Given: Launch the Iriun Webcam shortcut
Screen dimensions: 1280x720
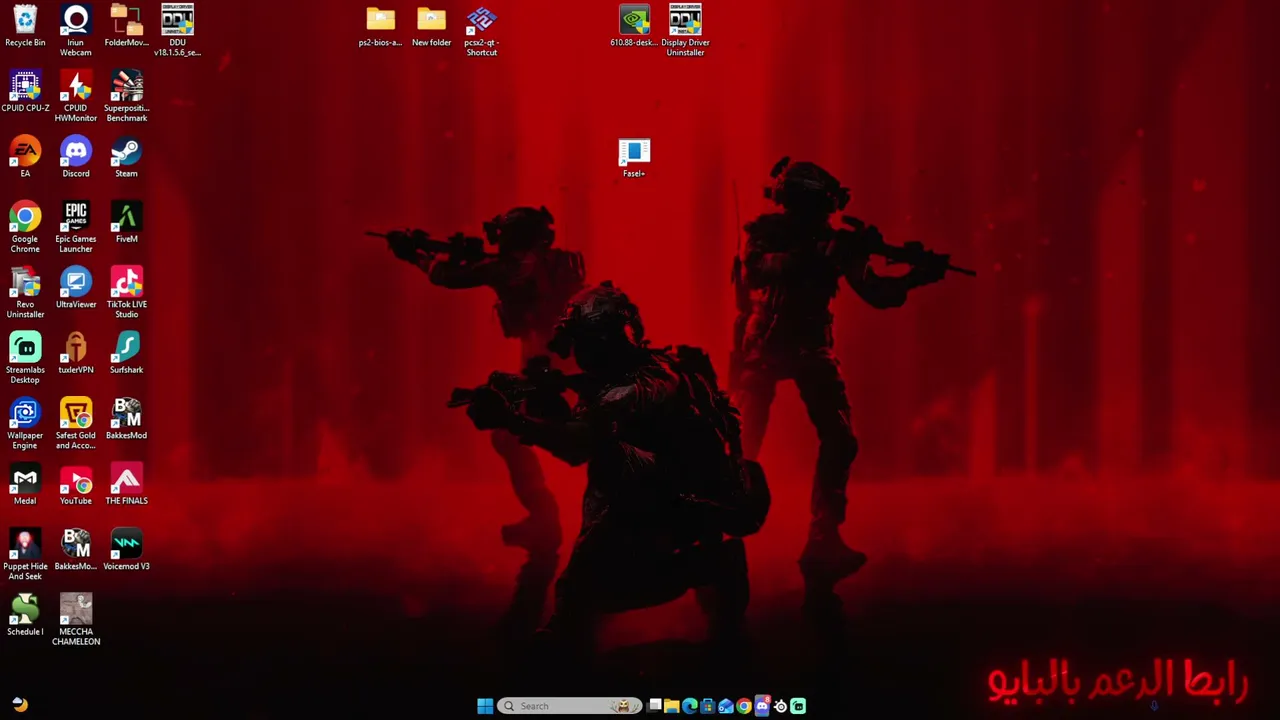Looking at the screenshot, I should coord(76,31).
